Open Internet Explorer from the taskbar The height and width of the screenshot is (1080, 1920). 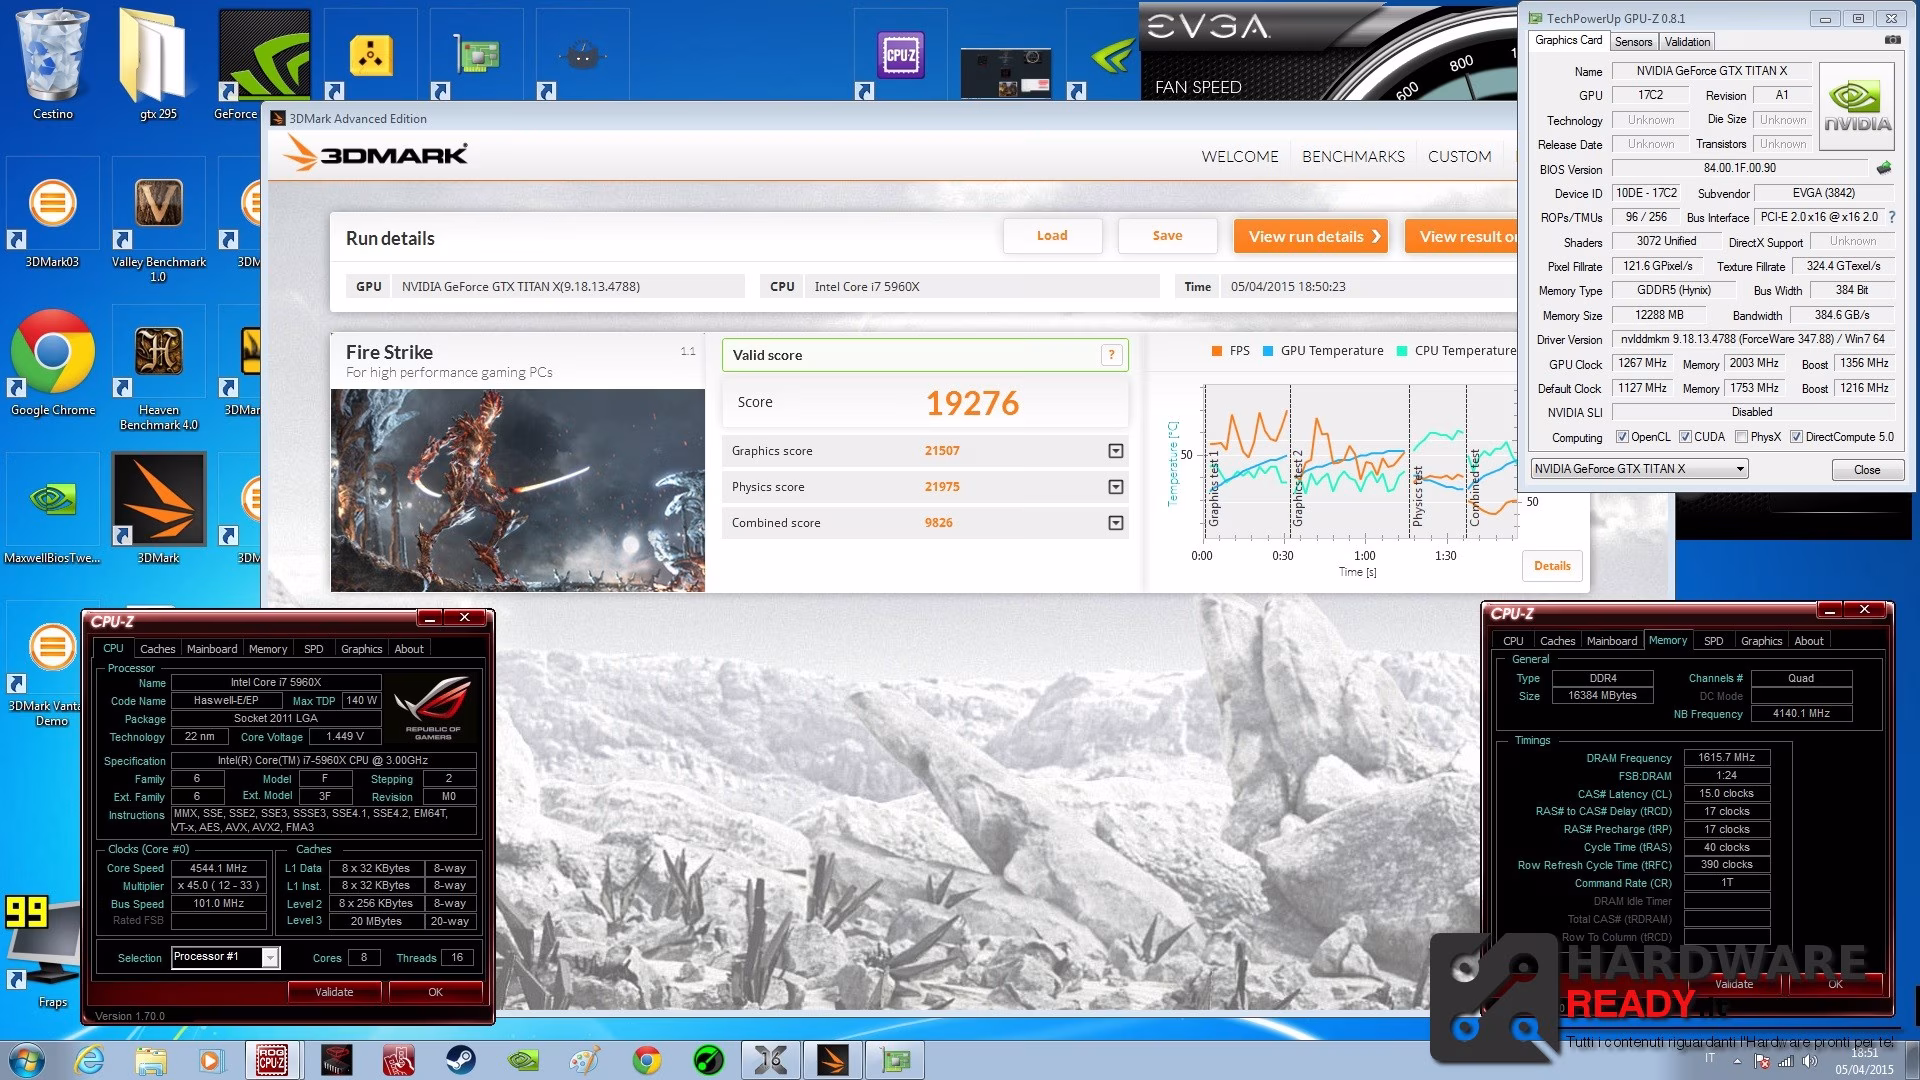89,1060
